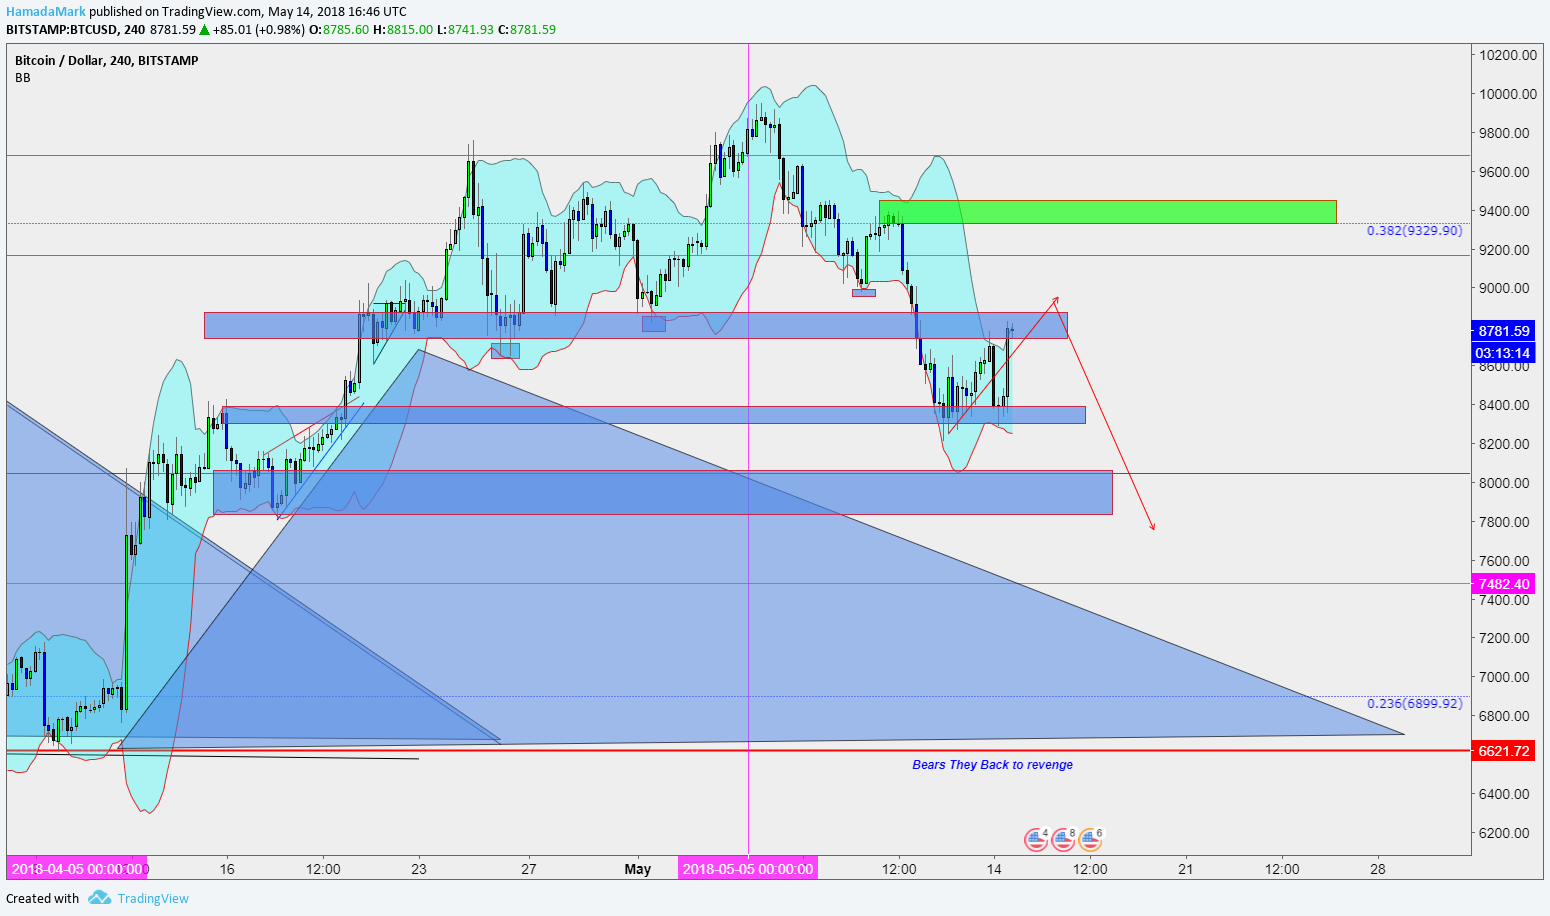Click the high value H:8815.00
The width and height of the screenshot is (1550, 916).
pyautogui.click(x=403, y=29)
